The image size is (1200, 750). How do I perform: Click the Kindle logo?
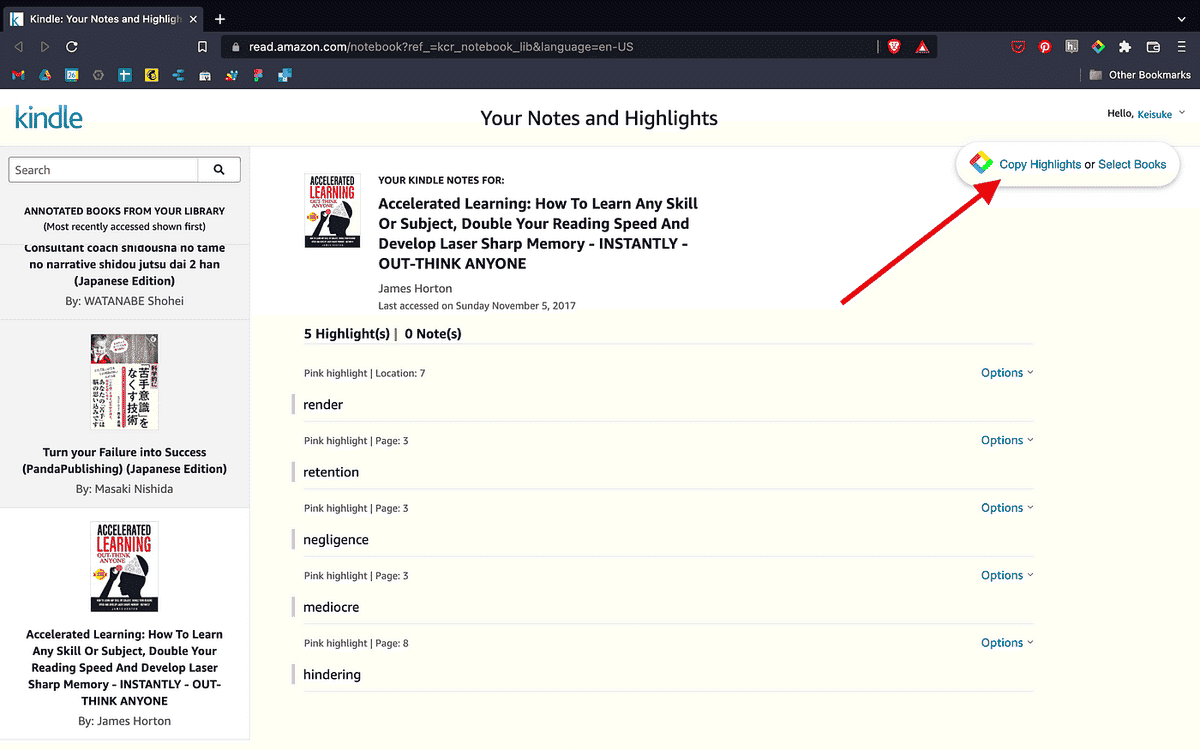click(x=49, y=117)
